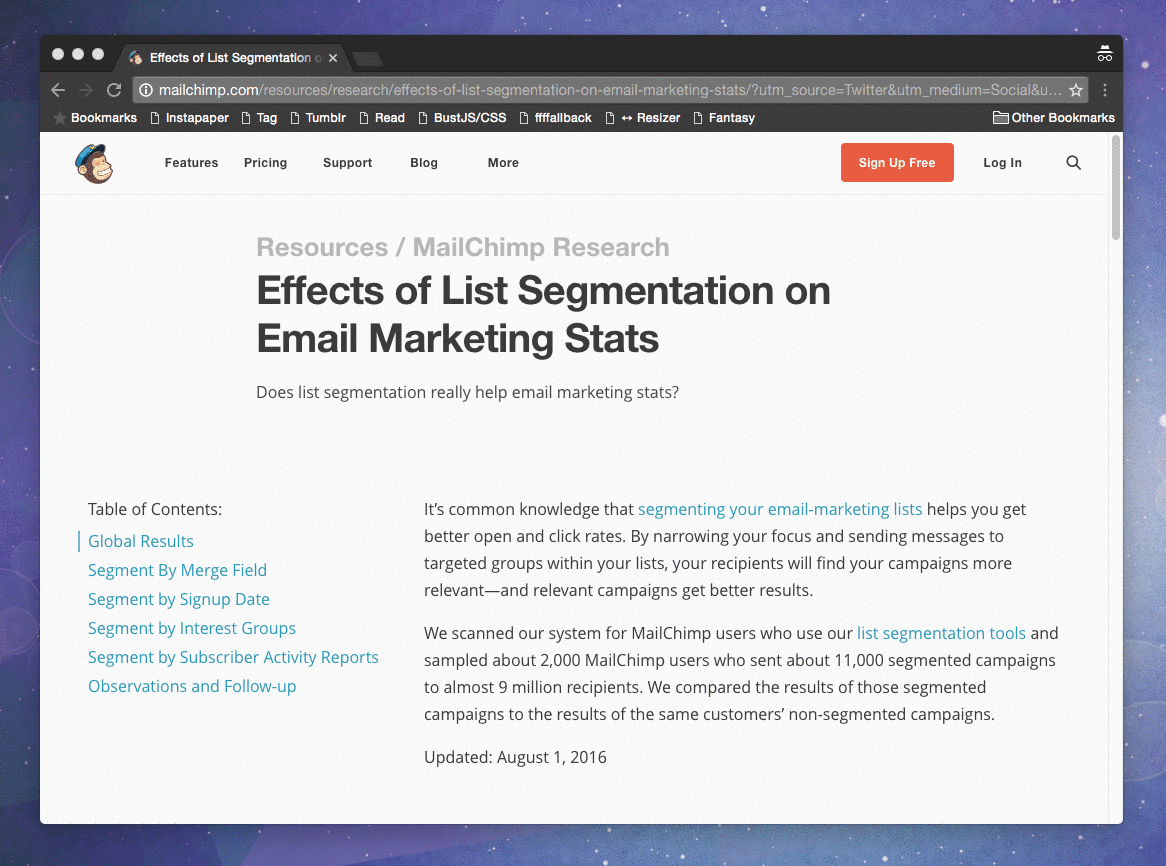Click the Sign Up Free button

point(897,163)
